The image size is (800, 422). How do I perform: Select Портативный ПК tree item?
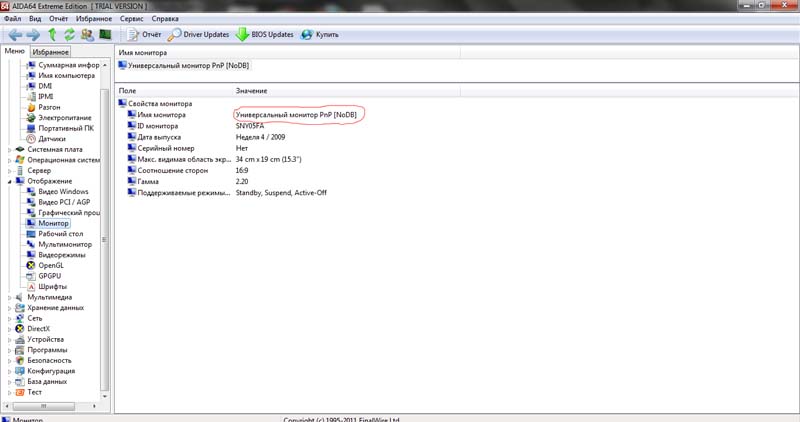[x=60, y=128]
